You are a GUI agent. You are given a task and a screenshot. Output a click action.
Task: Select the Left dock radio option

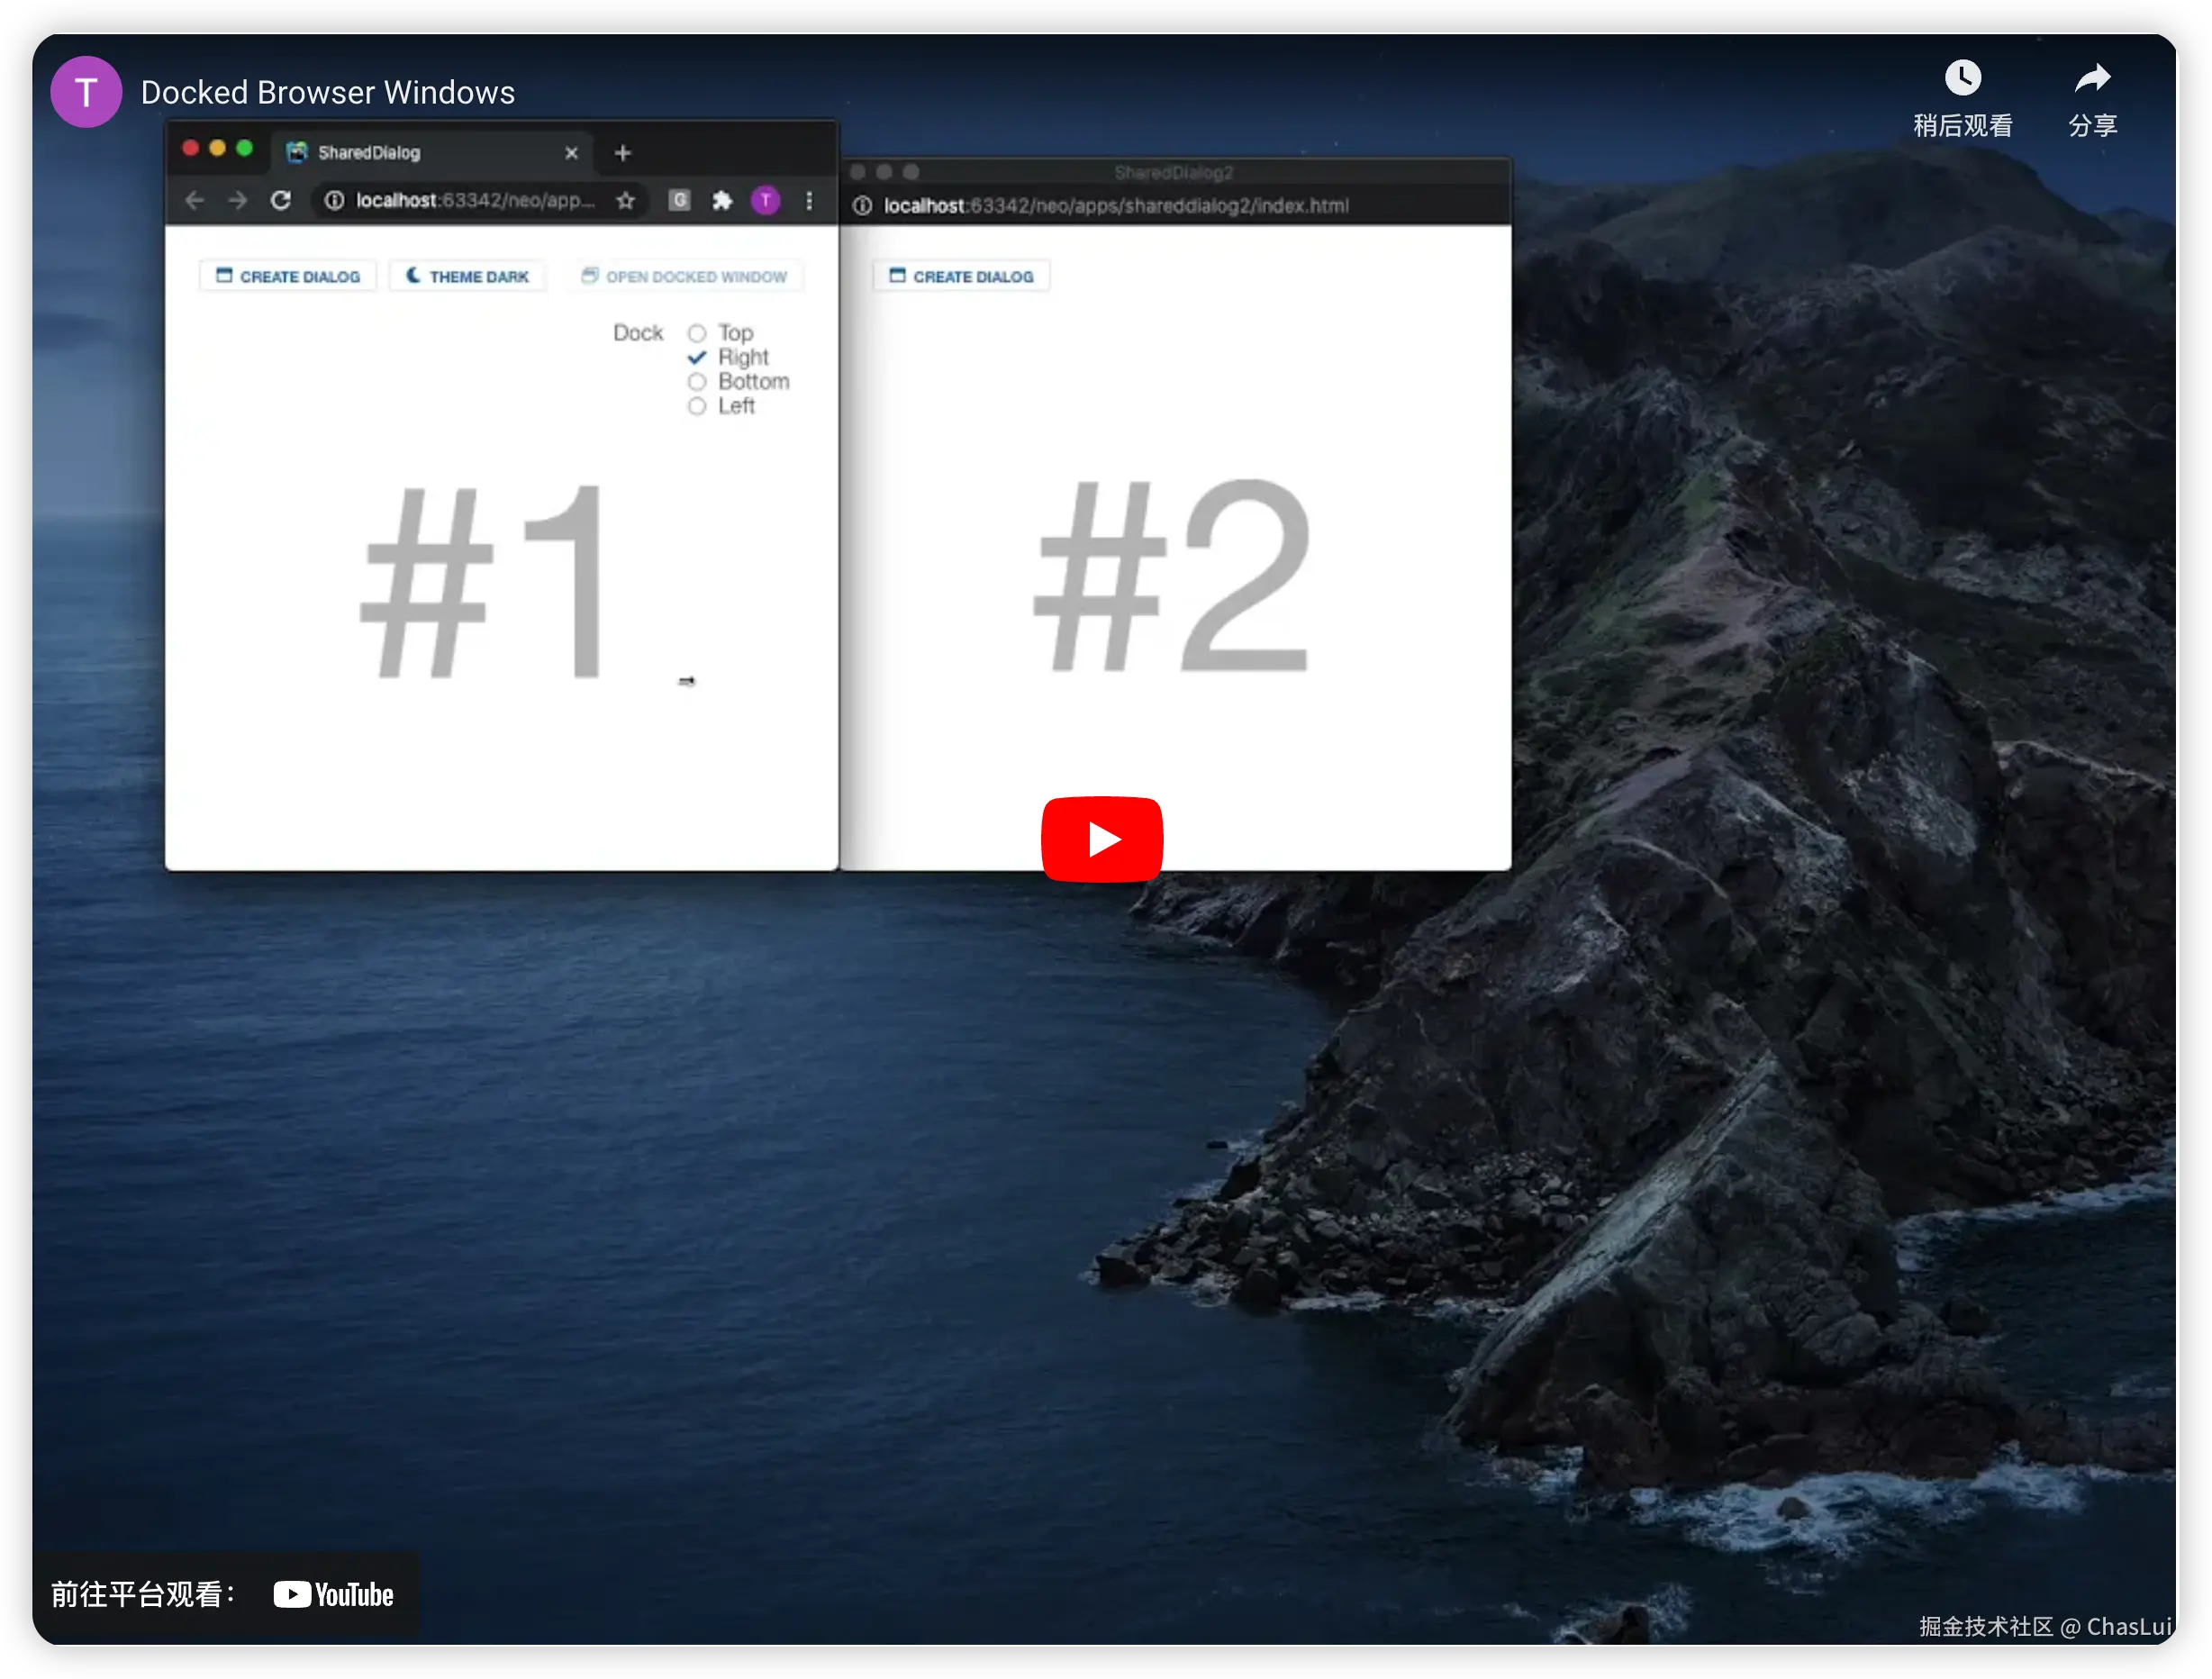(x=697, y=406)
